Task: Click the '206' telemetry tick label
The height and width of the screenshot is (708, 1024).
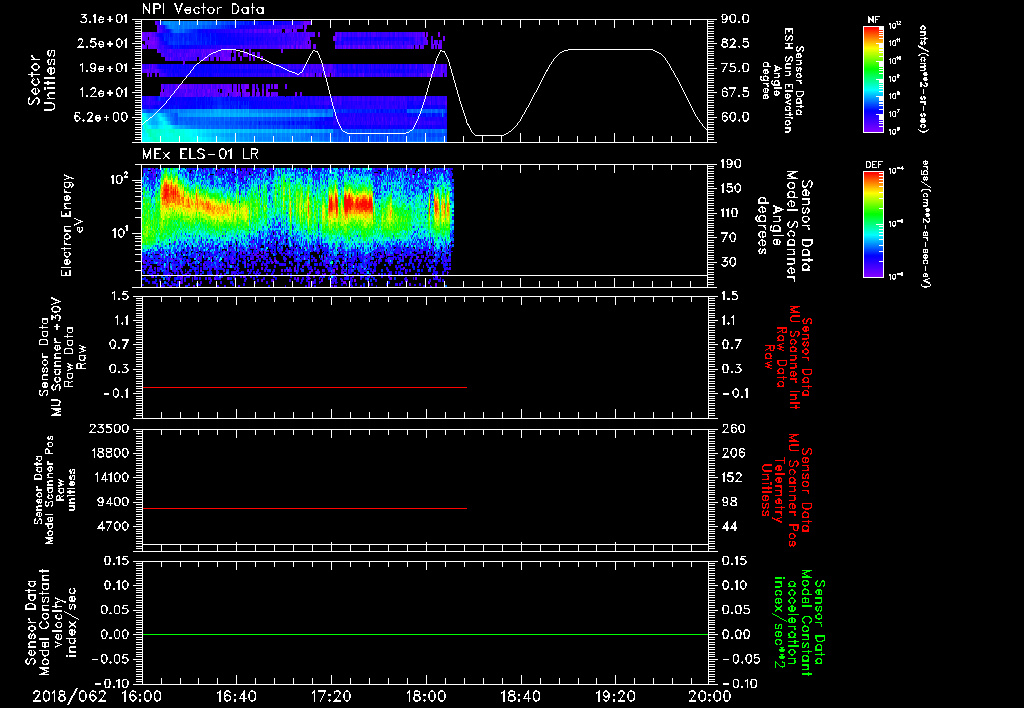Action: pos(731,453)
